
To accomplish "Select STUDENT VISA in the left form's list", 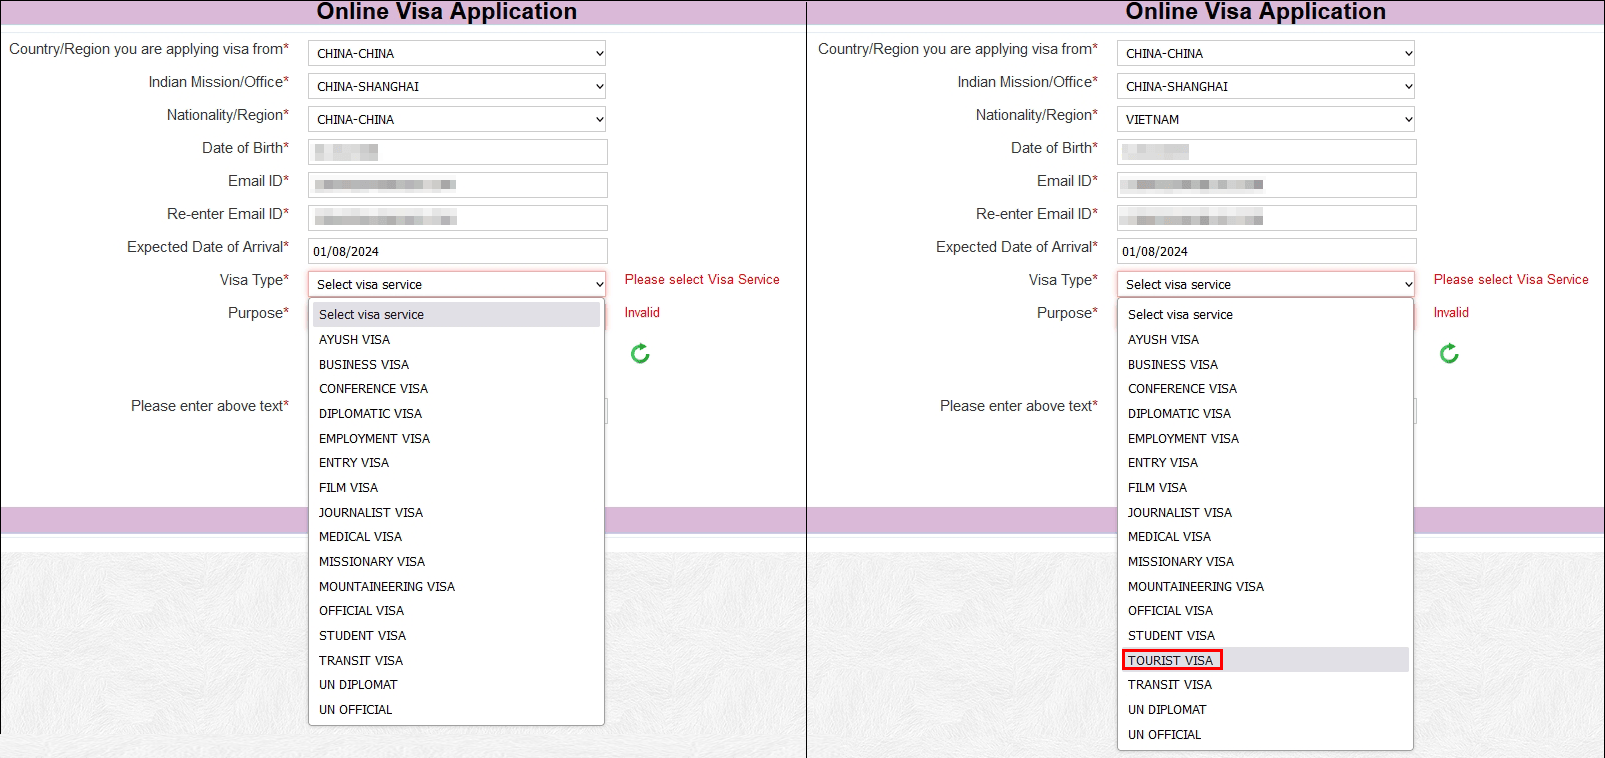I will 362,636.
